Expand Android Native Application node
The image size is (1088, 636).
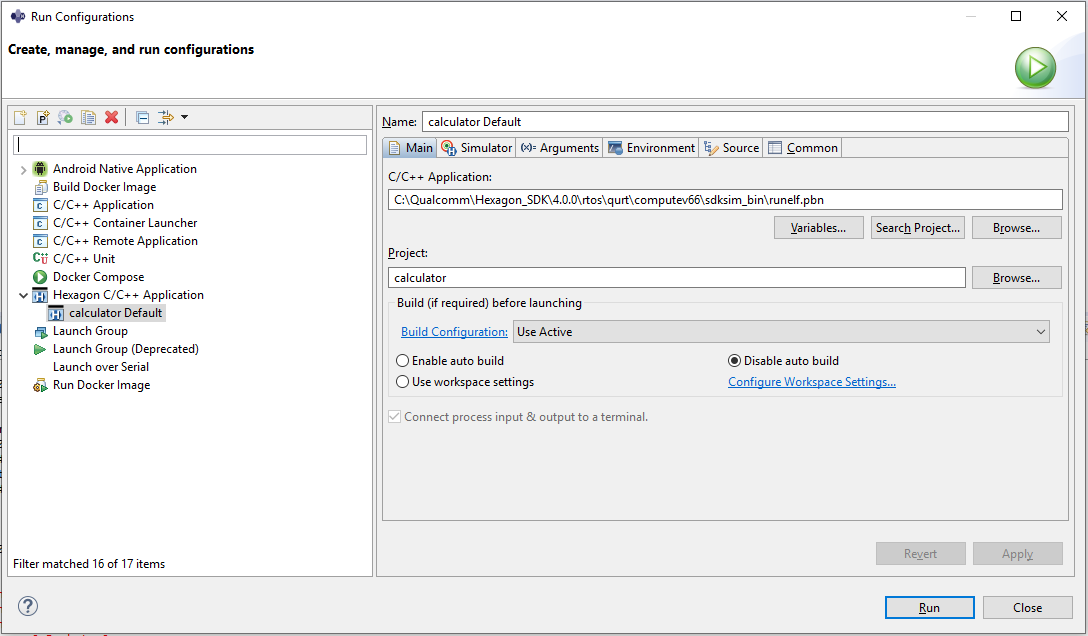[23, 169]
